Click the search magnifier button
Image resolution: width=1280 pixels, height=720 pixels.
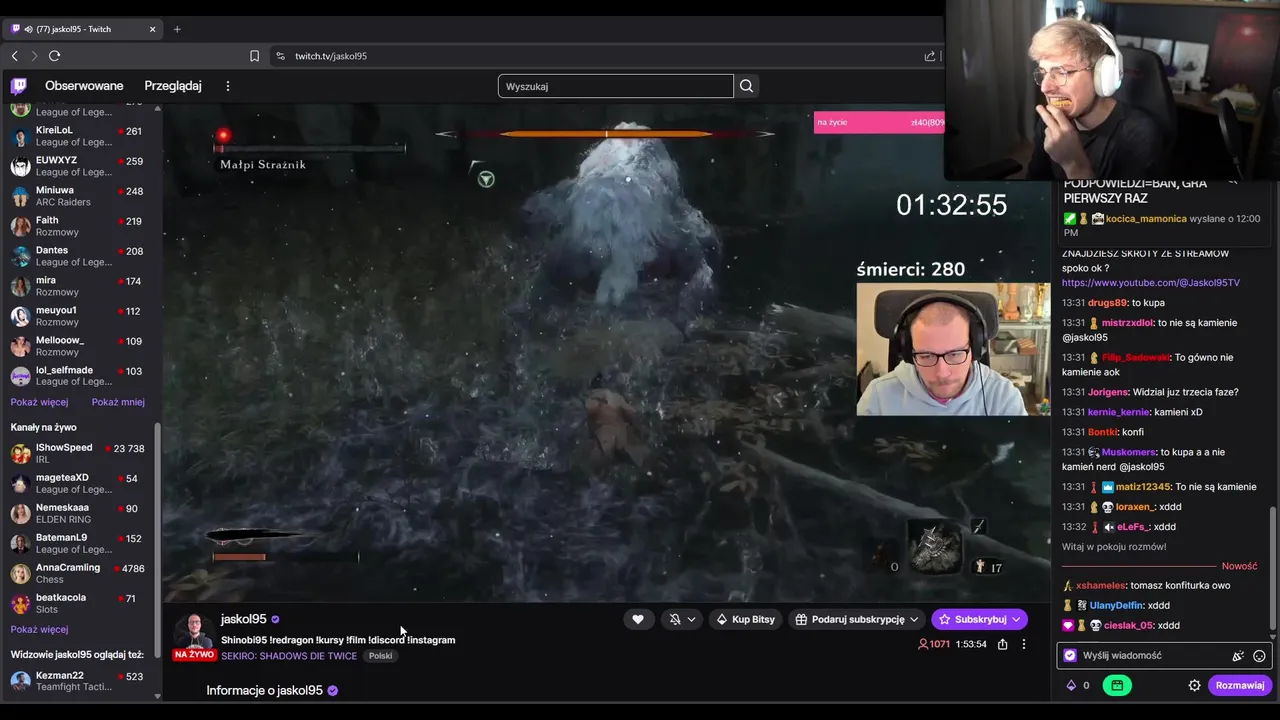[x=746, y=86]
